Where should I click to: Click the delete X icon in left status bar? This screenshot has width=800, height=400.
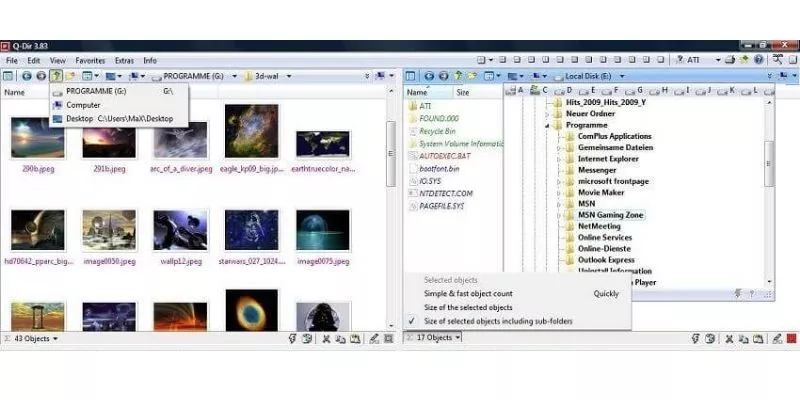[x=326, y=339]
